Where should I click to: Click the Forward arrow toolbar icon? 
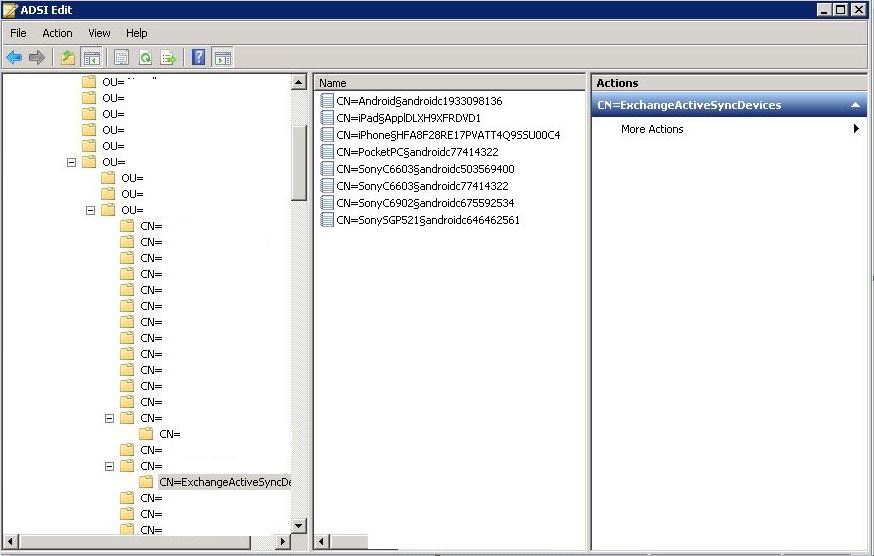[x=37, y=57]
